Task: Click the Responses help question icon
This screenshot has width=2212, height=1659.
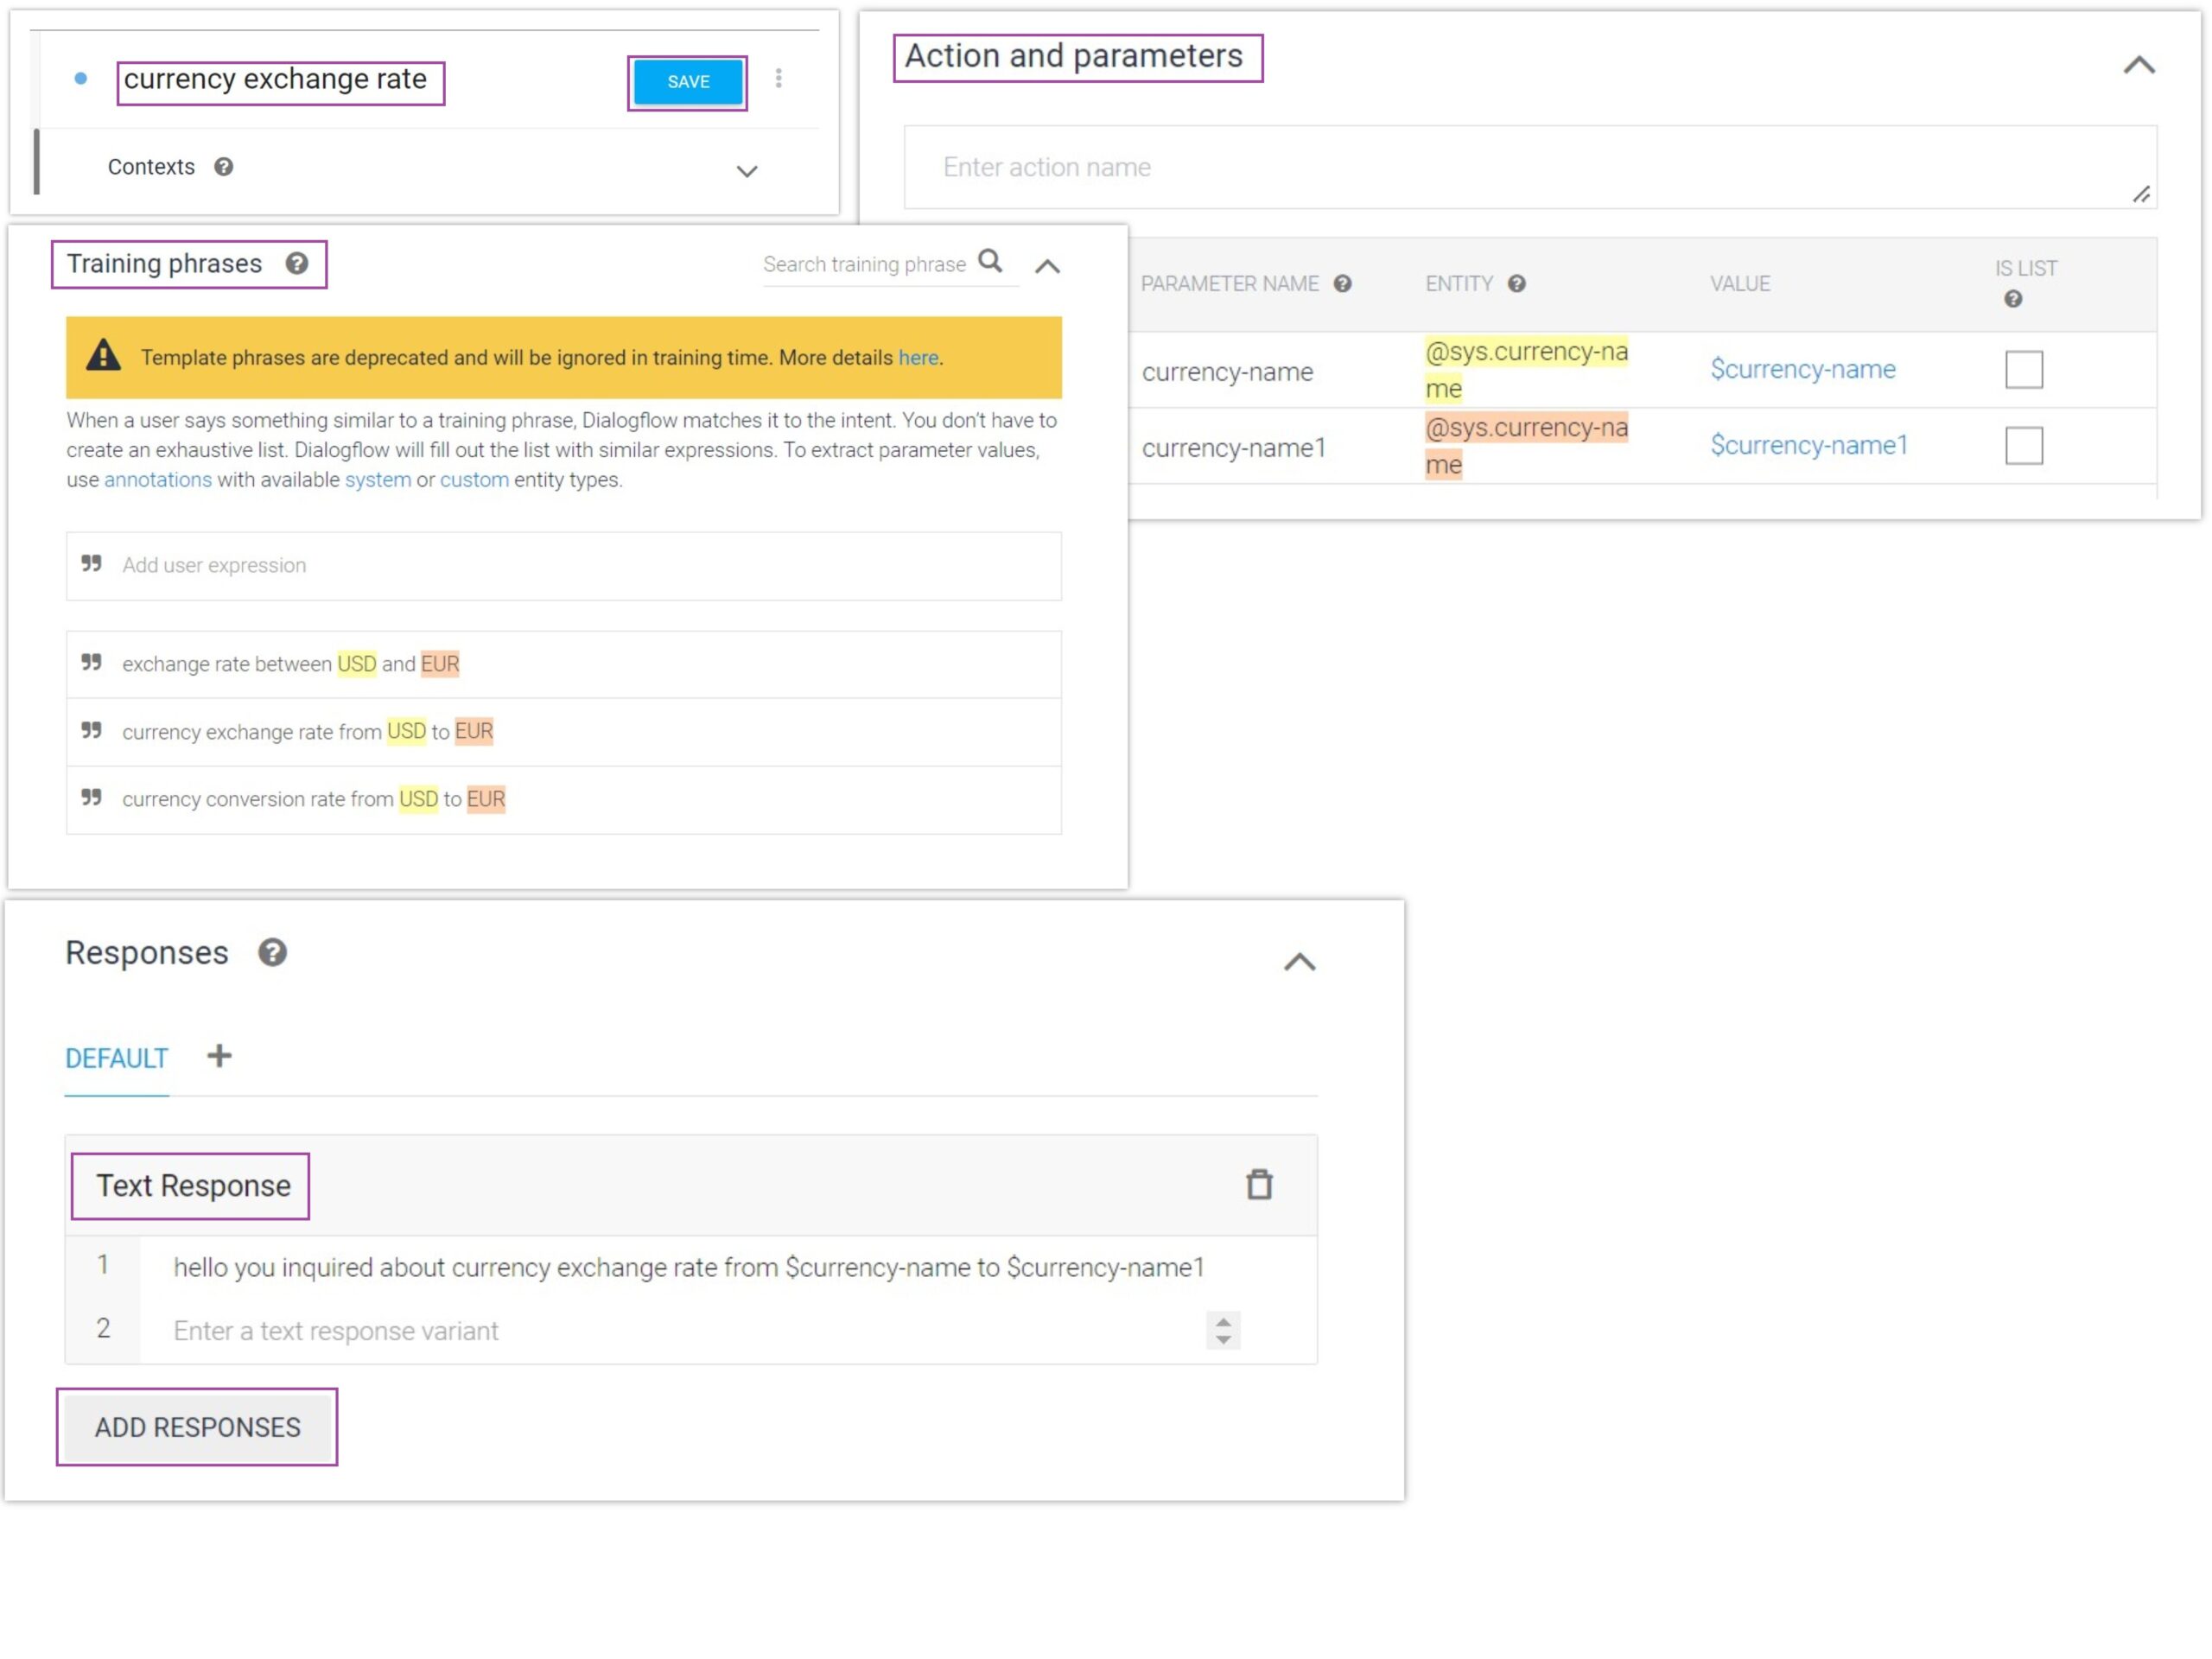Action: [272, 952]
